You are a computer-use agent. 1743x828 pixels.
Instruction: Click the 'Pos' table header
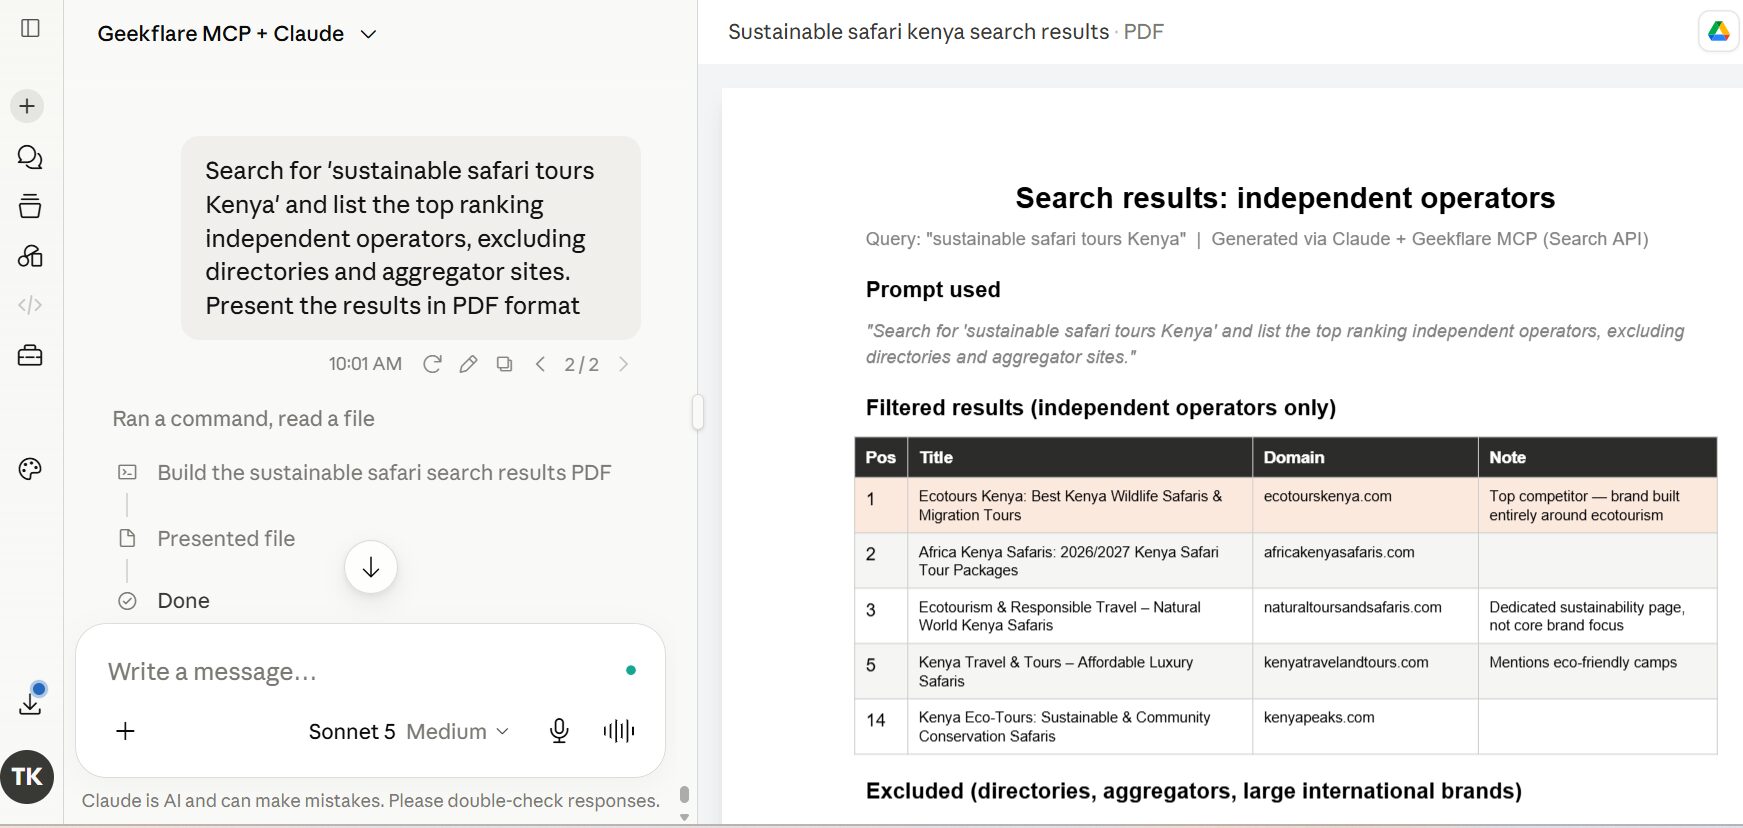click(x=881, y=457)
